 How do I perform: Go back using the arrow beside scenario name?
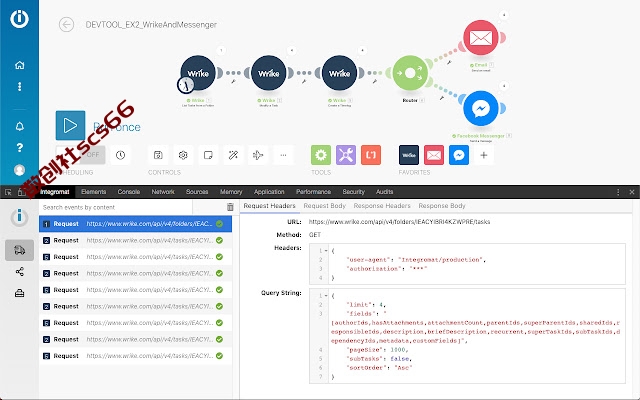click(x=66, y=24)
